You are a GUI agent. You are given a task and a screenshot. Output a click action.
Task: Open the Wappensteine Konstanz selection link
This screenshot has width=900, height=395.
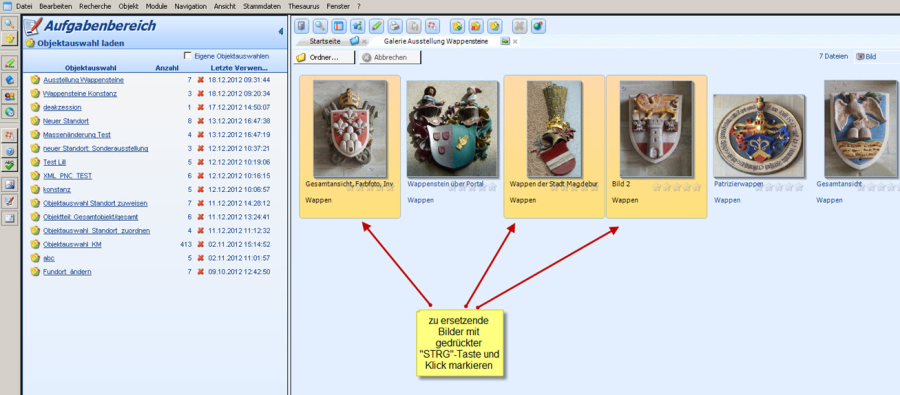[80, 94]
